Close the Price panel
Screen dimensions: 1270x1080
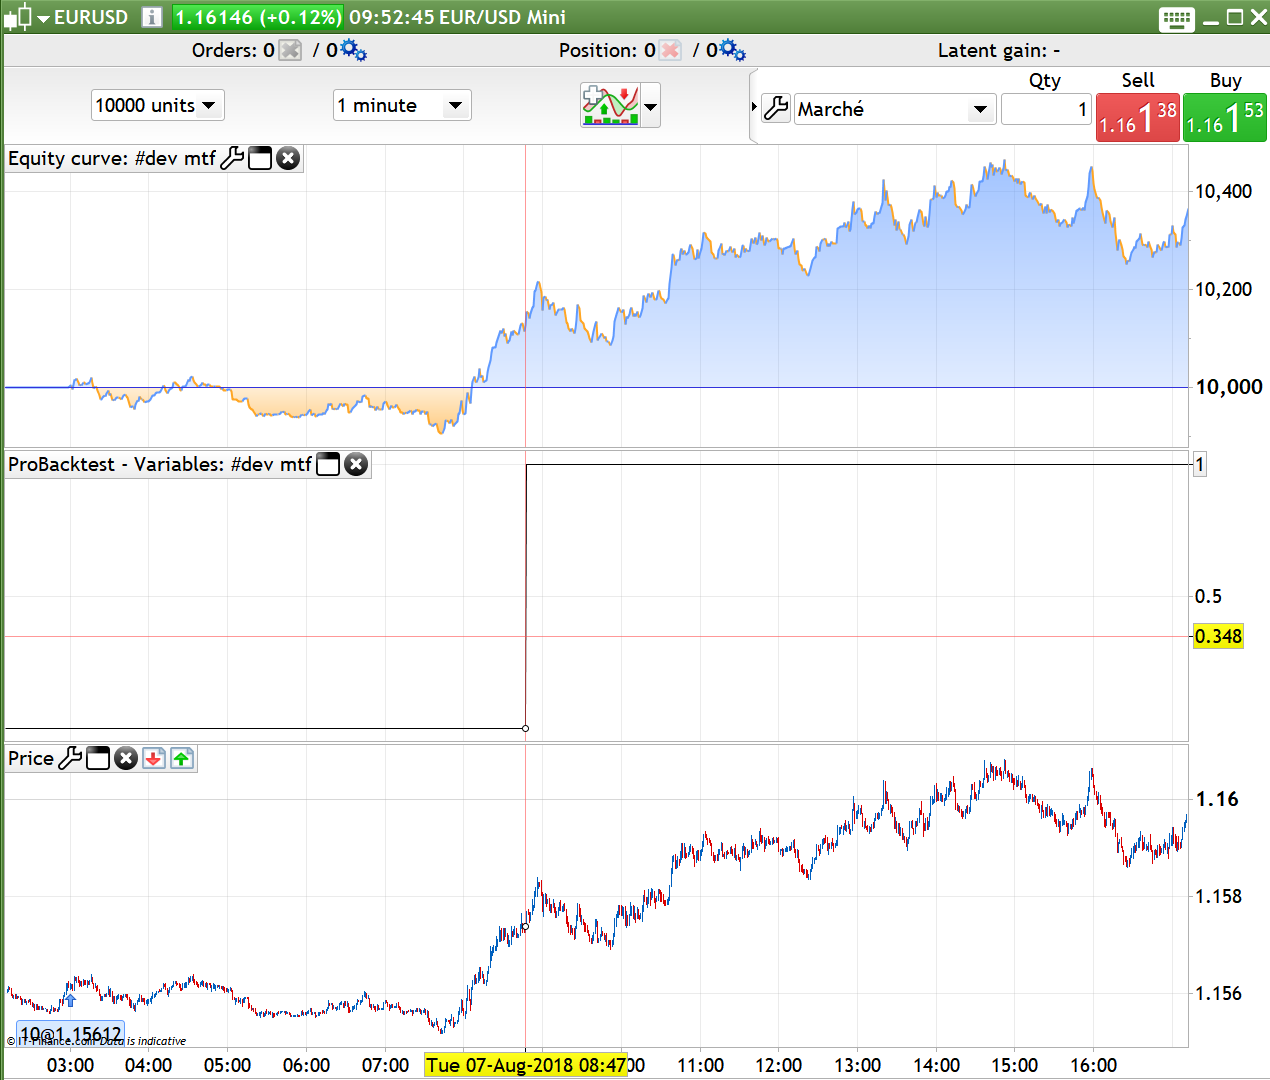click(126, 758)
